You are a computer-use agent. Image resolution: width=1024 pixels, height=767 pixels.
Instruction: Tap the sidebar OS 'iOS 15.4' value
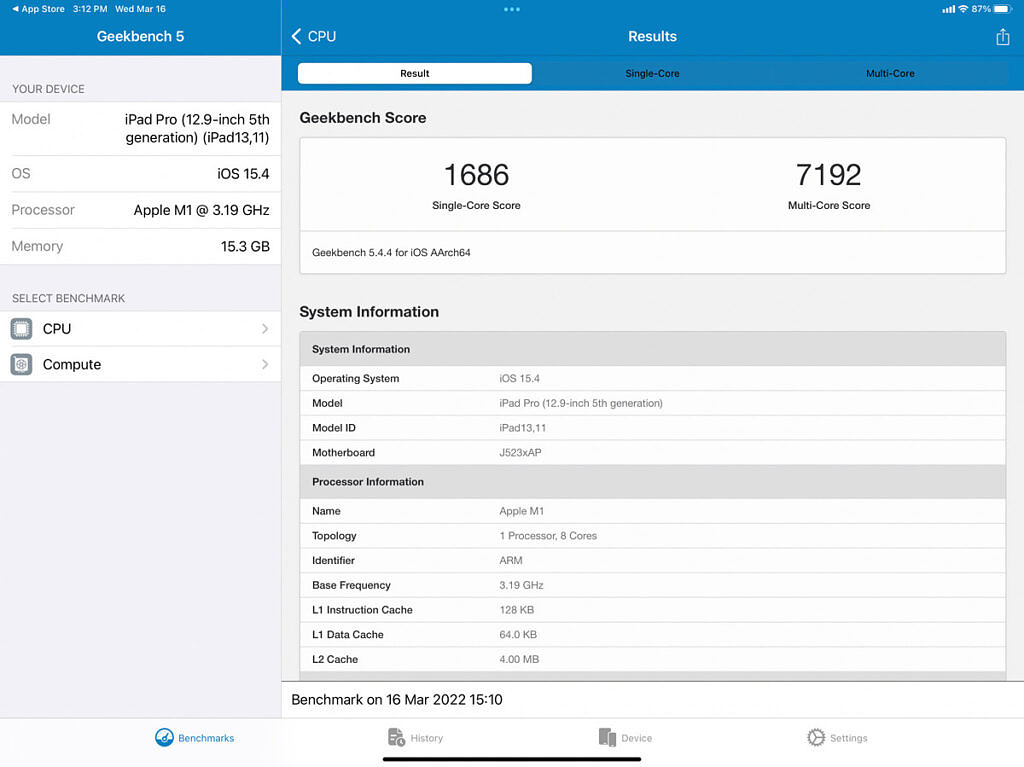point(243,174)
